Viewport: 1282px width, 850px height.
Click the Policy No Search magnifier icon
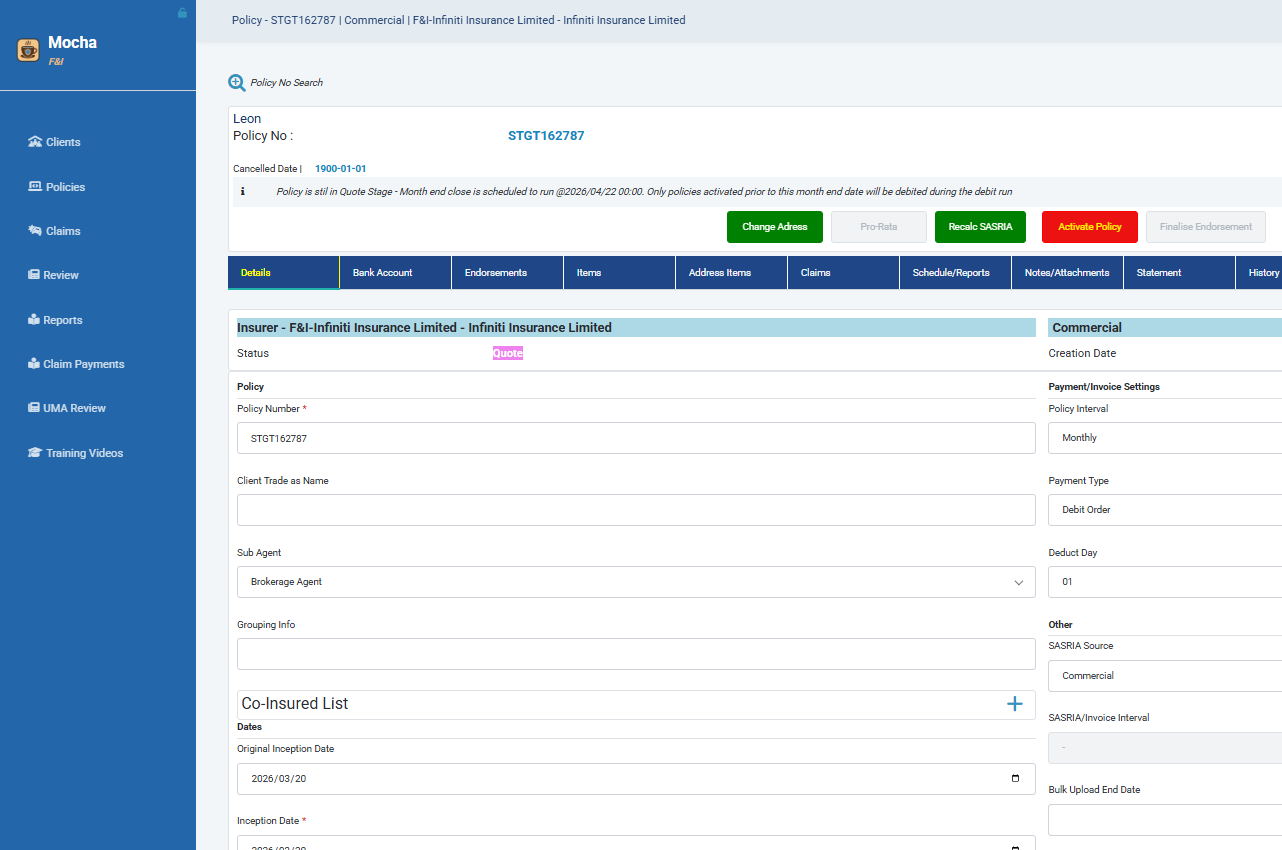(237, 82)
